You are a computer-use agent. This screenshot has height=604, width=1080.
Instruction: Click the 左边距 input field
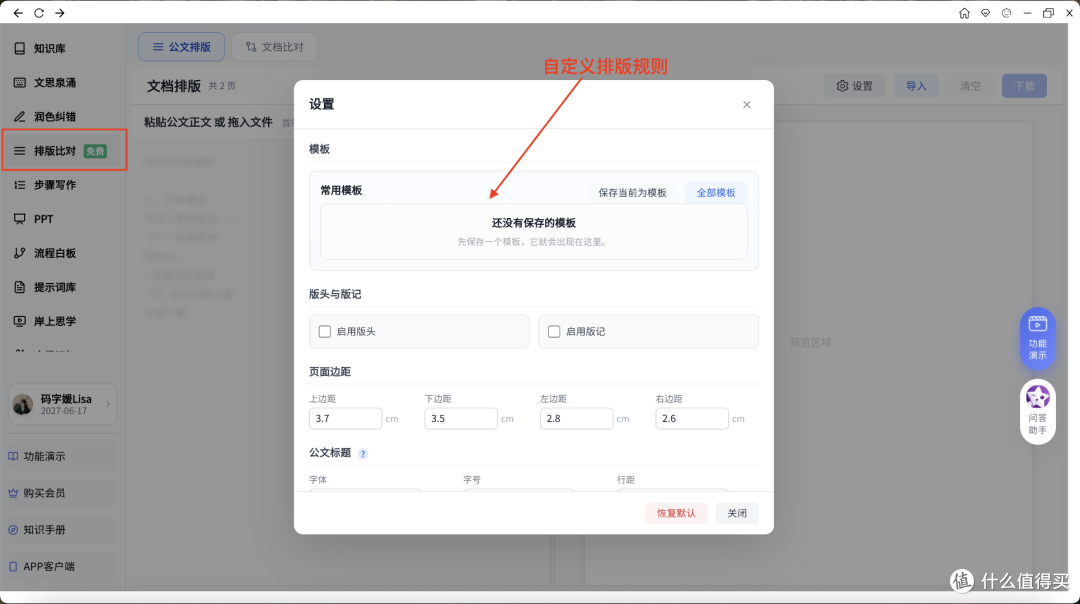tap(577, 419)
